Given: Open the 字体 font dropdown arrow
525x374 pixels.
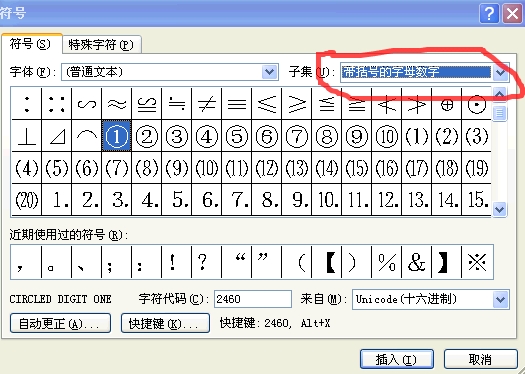Looking at the screenshot, I should point(270,72).
